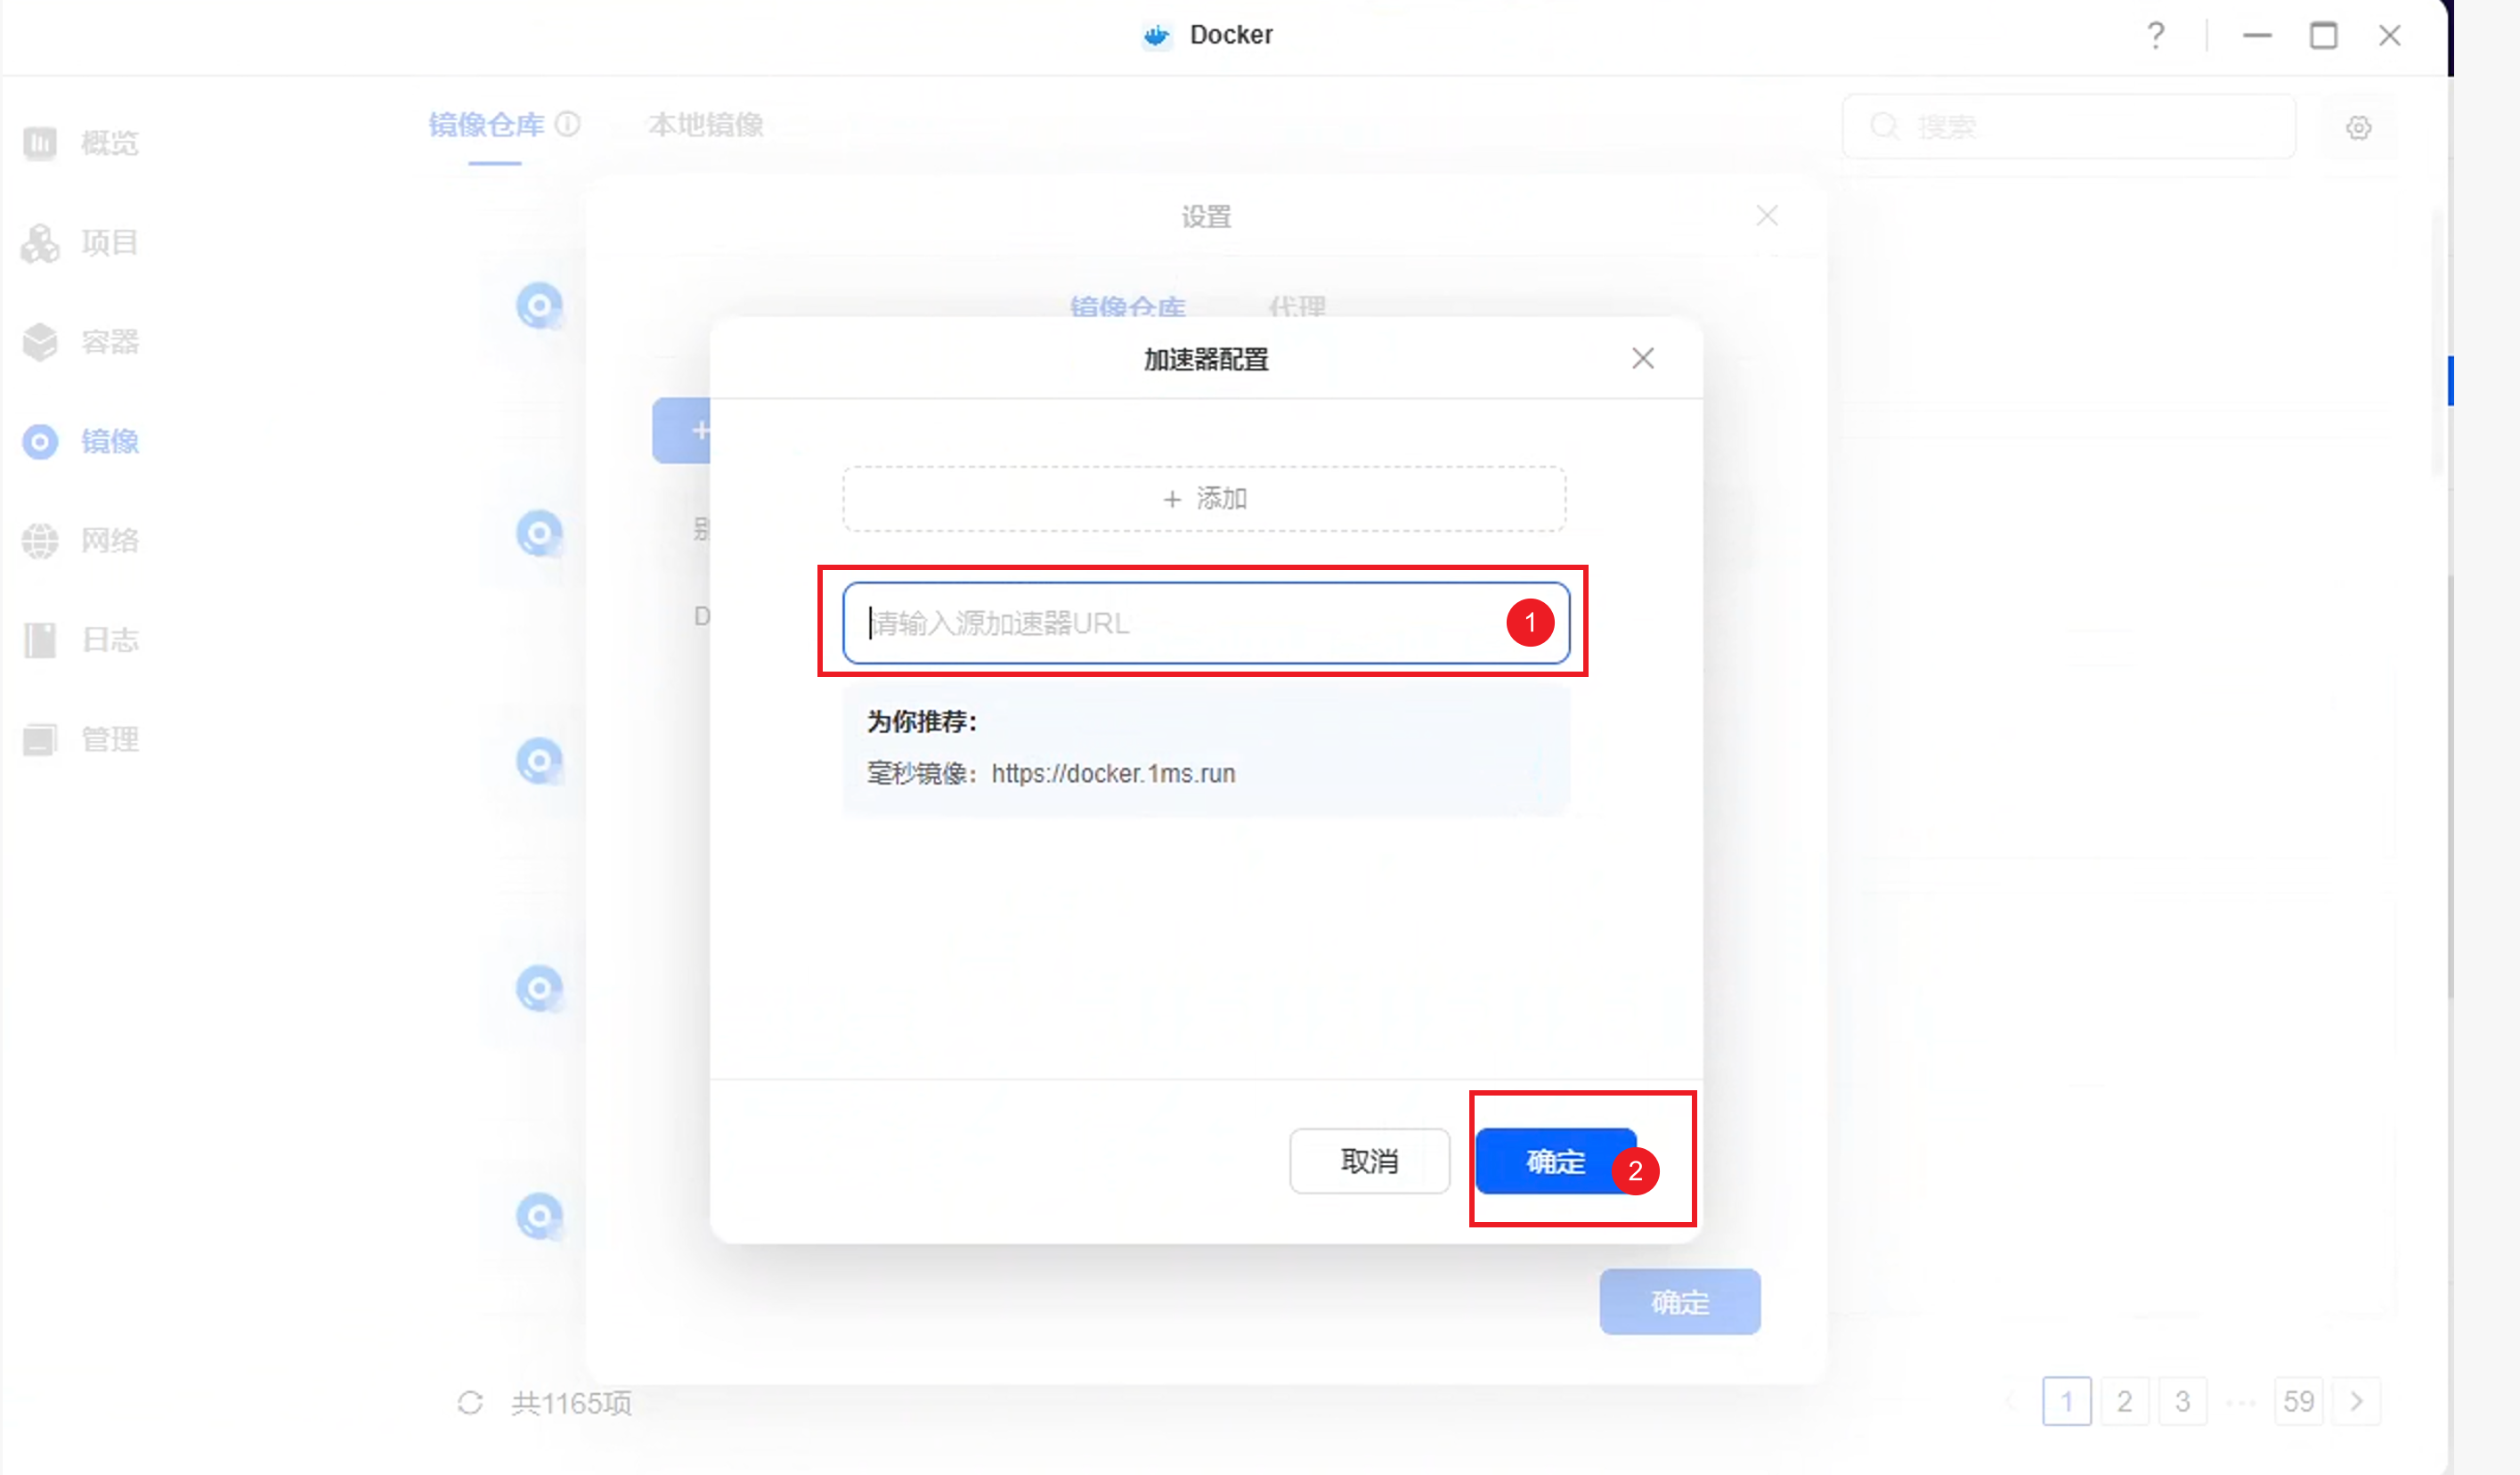Focus the 请输入源加速器URL input field

pyautogui.click(x=1205, y=623)
